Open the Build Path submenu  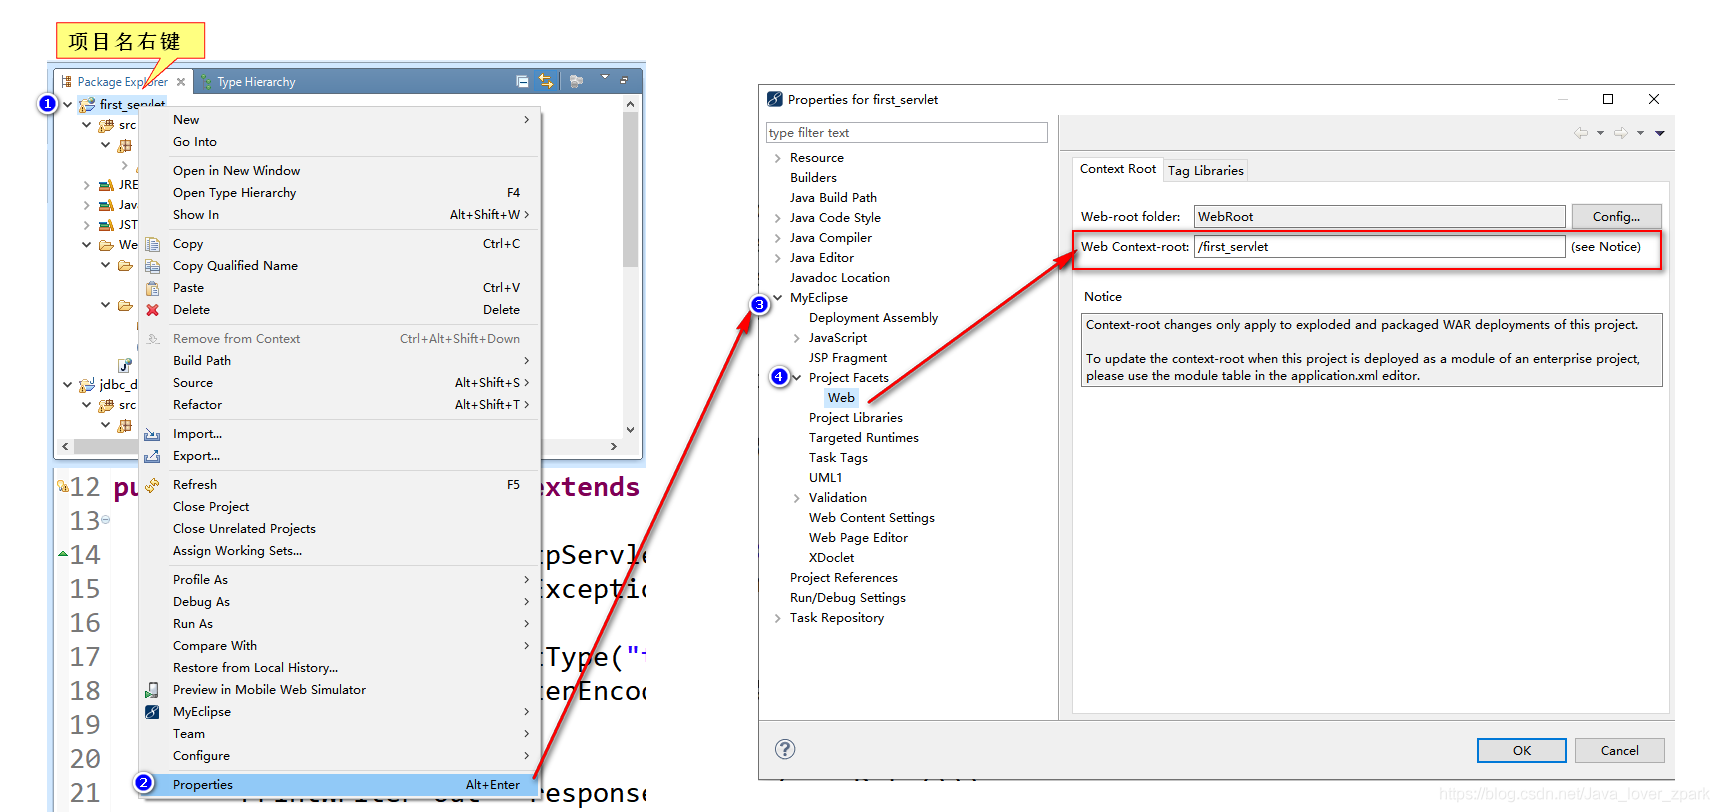point(340,361)
